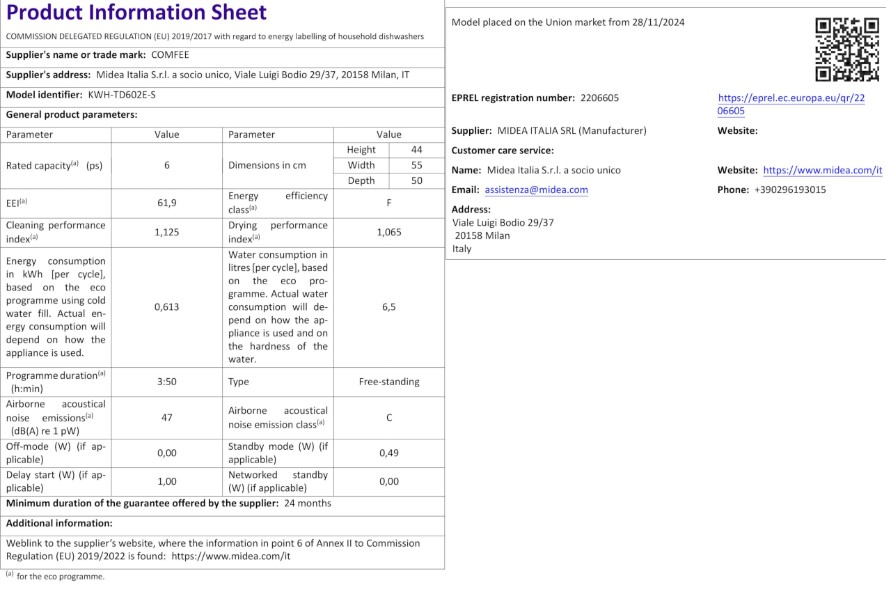
Task: Click the energy consumption value 0,613
Action: (167, 307)
